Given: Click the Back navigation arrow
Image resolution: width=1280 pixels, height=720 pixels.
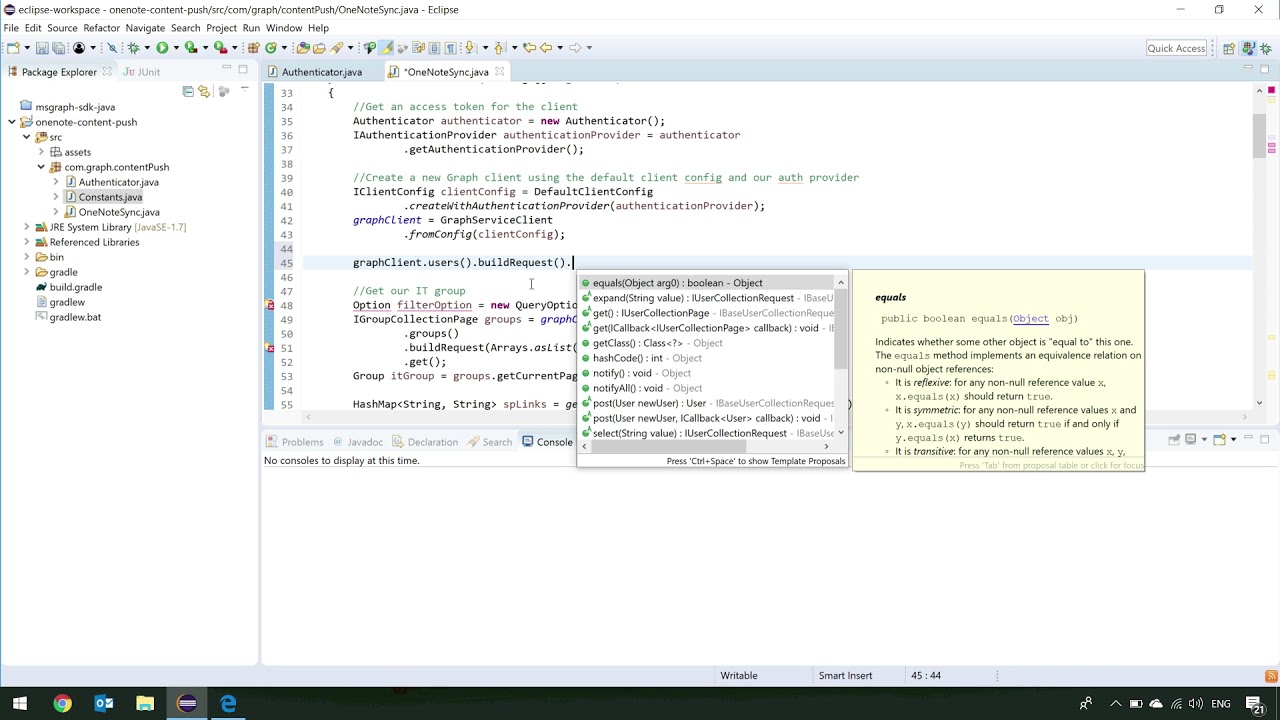Looking at the screenshot, I should coord(547,48).
